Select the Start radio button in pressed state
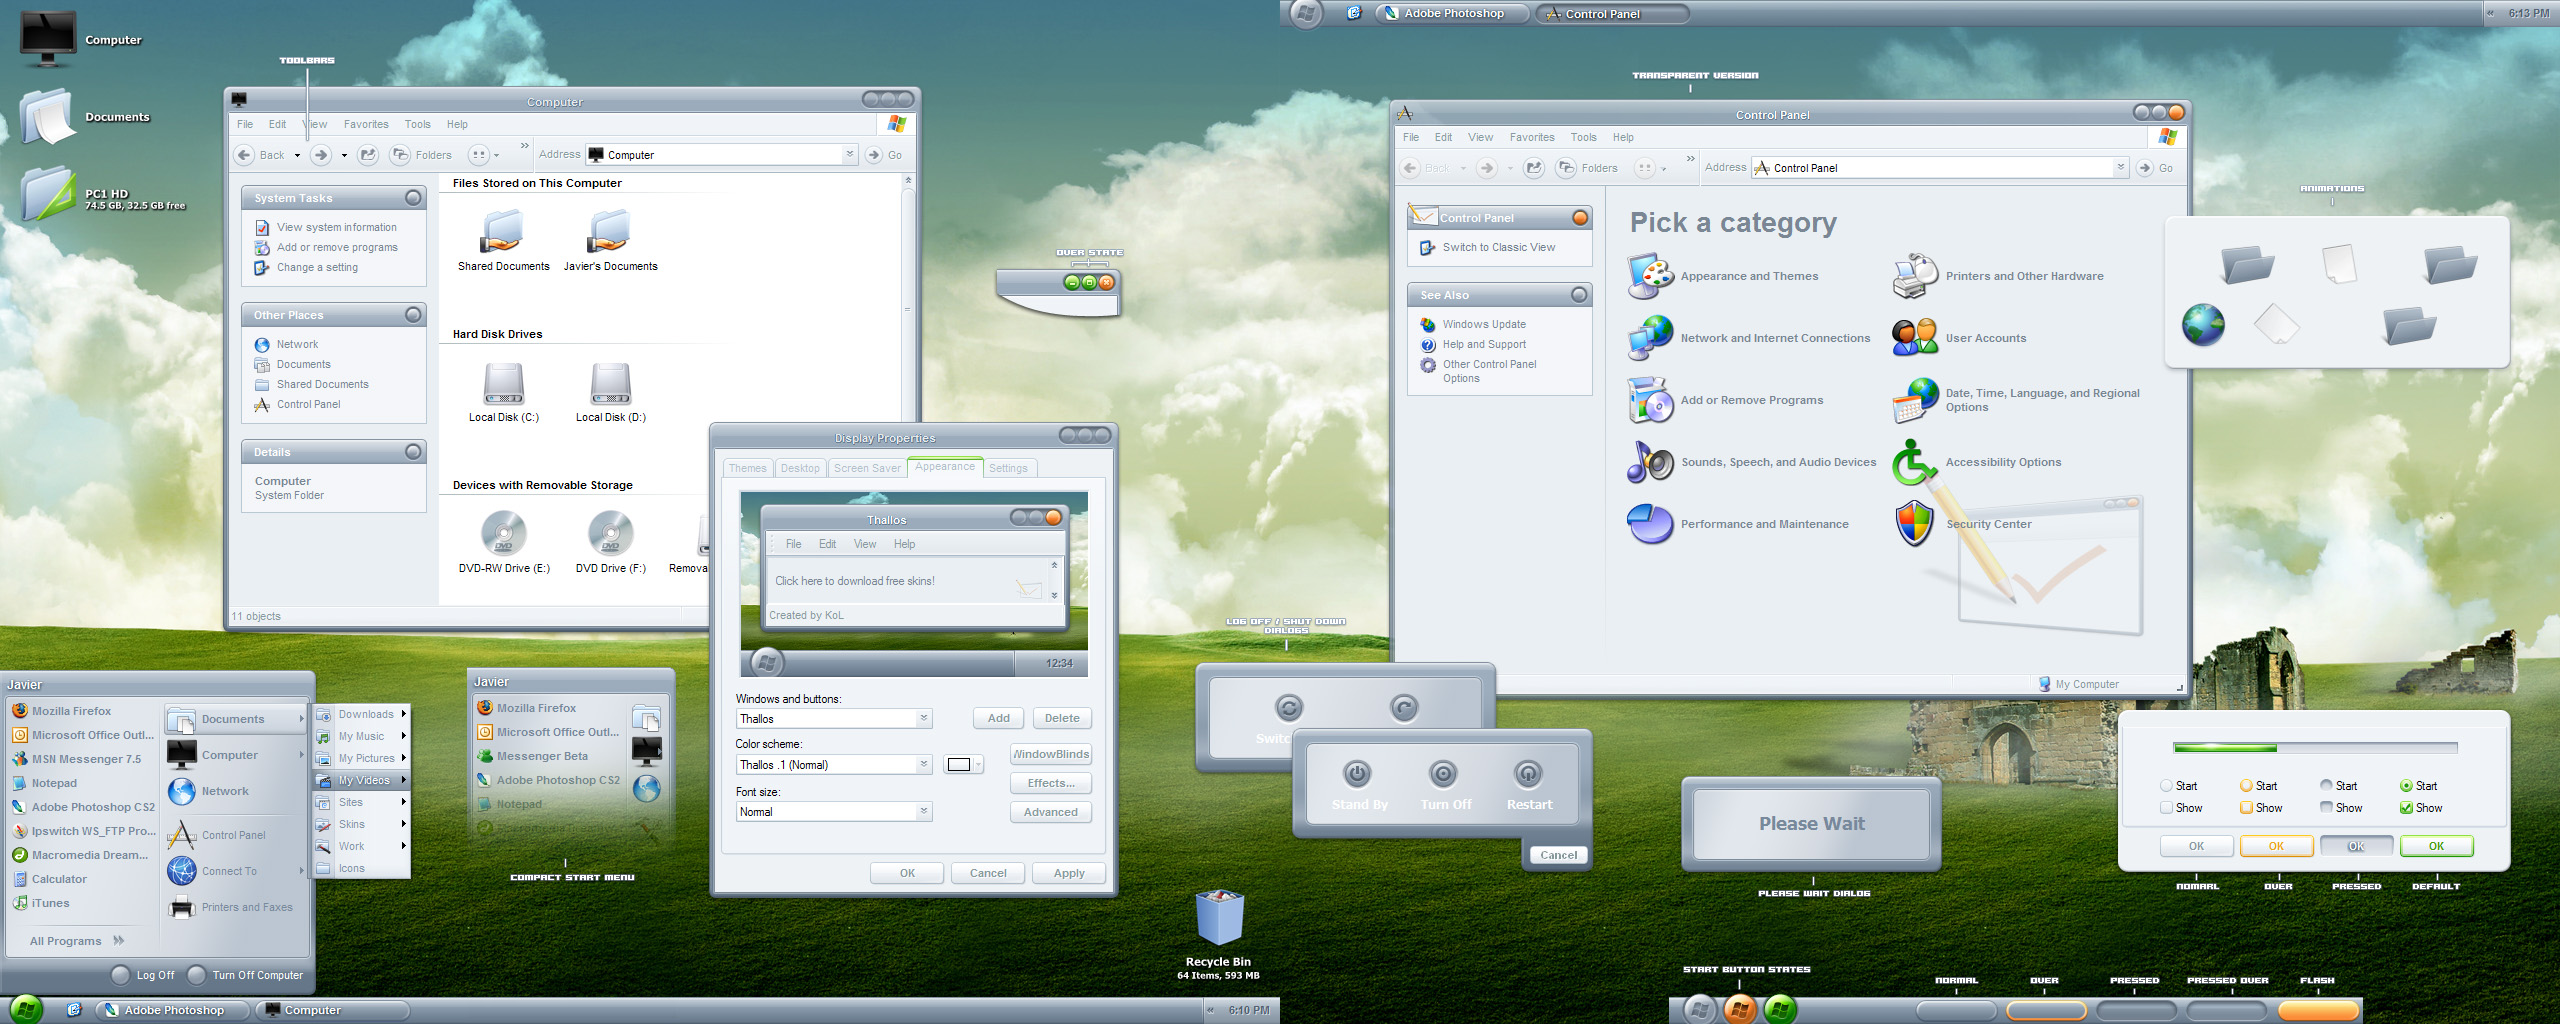The image size is (2560, 1024). 2326,786
